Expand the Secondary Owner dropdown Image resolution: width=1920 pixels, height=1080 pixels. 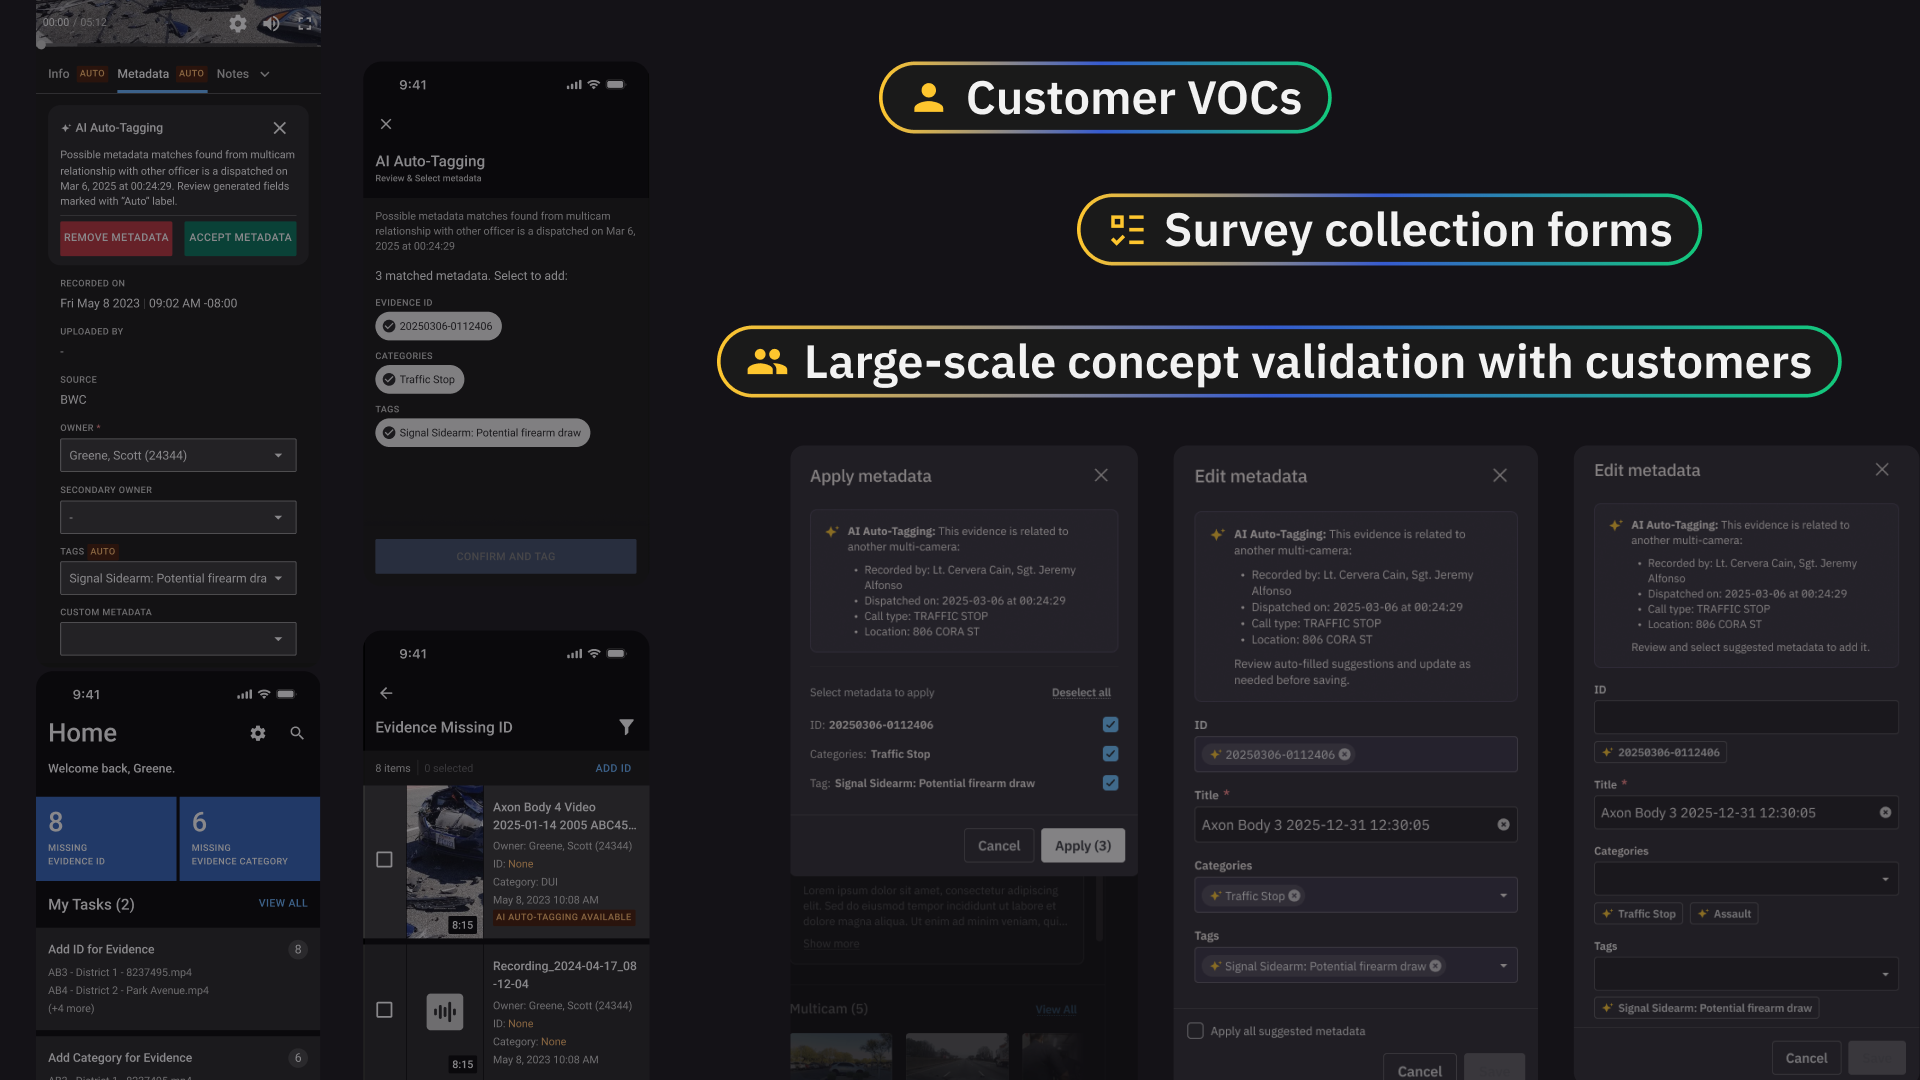pyautogui.click(x=279, y=517)
